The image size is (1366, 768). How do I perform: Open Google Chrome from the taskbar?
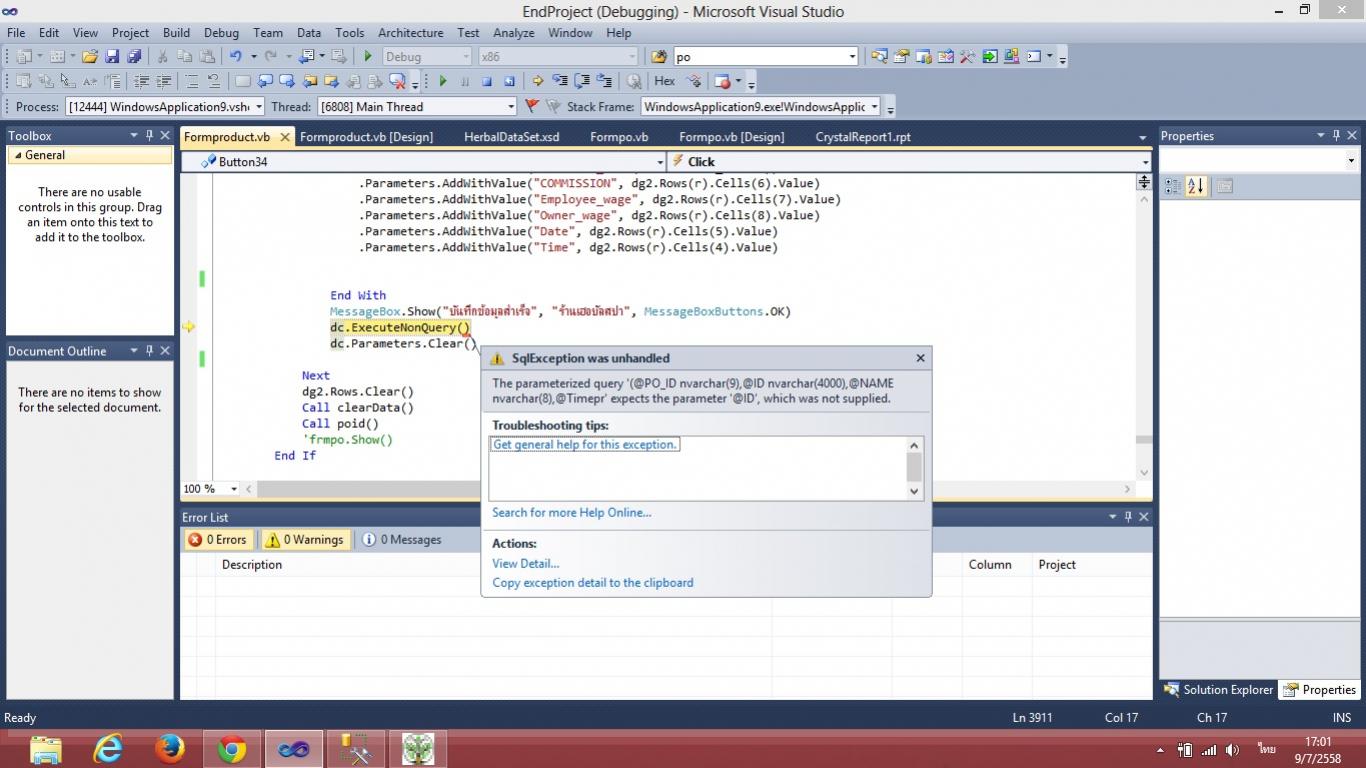click(x=232, y=749)
